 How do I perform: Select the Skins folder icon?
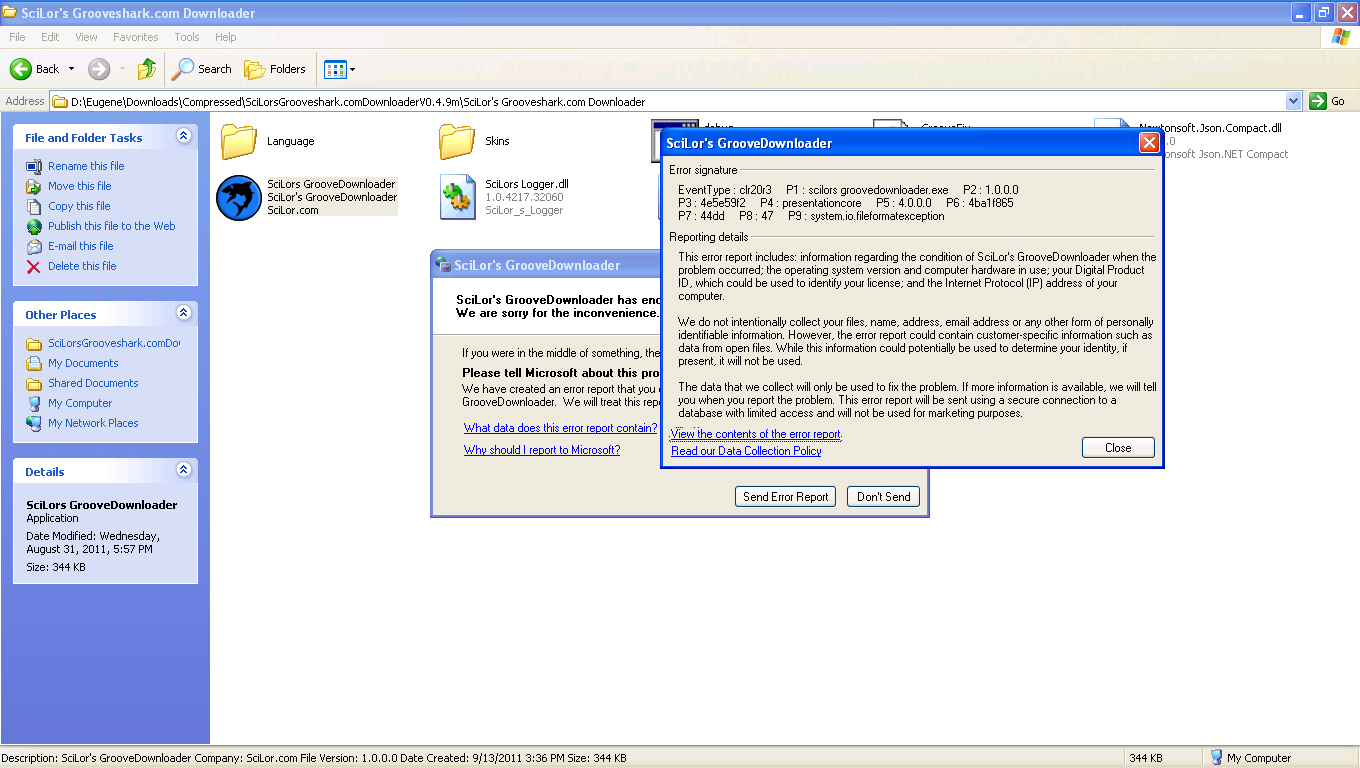pos(457,141)
